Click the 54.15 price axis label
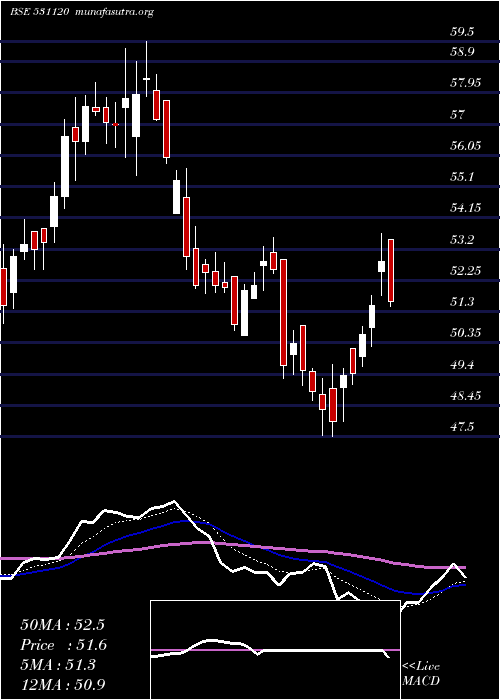This screenshot has width=500, height=700. pyautogui.click(x=465, y=208)
